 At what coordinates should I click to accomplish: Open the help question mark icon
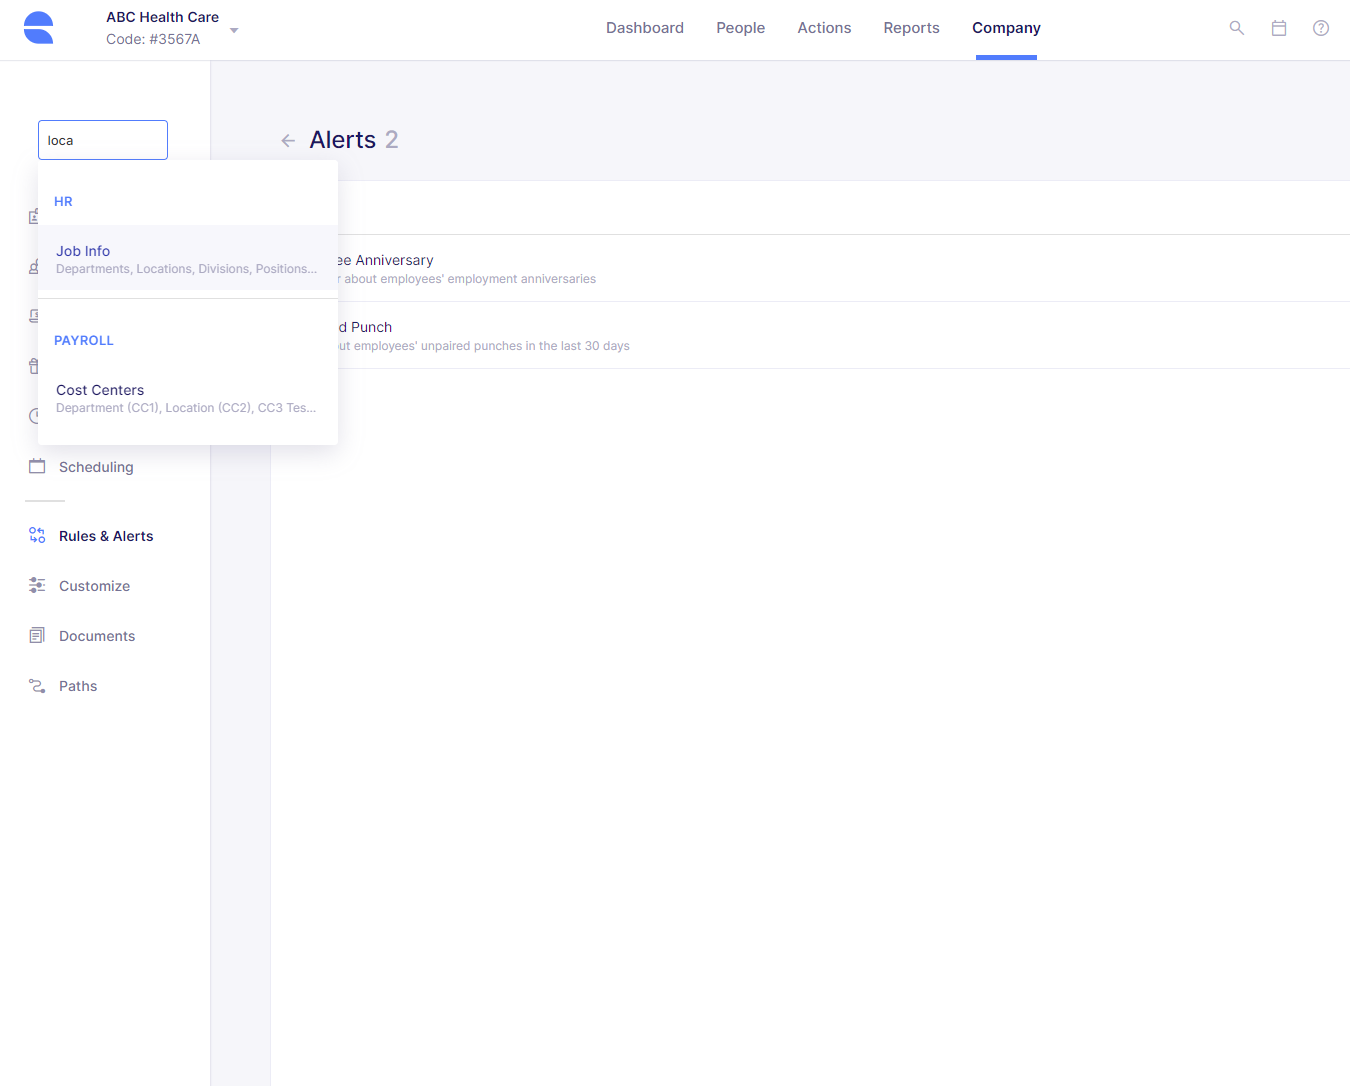tap(1321, 28)
